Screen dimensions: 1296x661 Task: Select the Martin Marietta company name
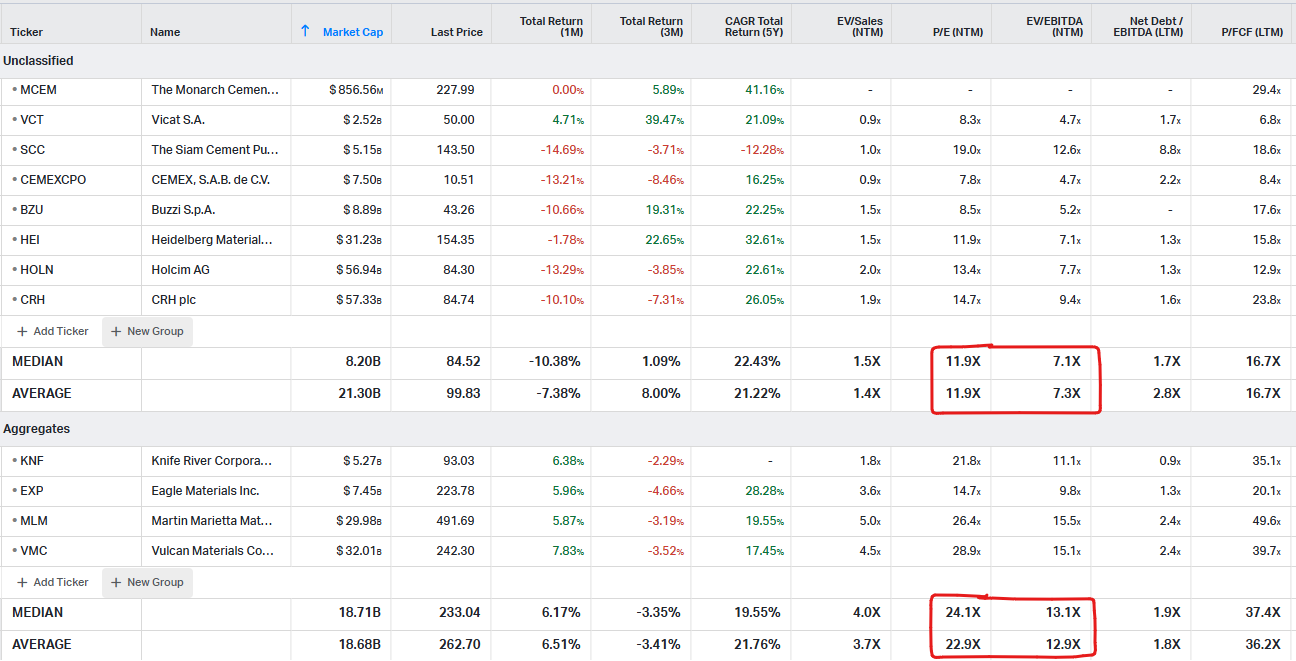click(x=213, y=521)
